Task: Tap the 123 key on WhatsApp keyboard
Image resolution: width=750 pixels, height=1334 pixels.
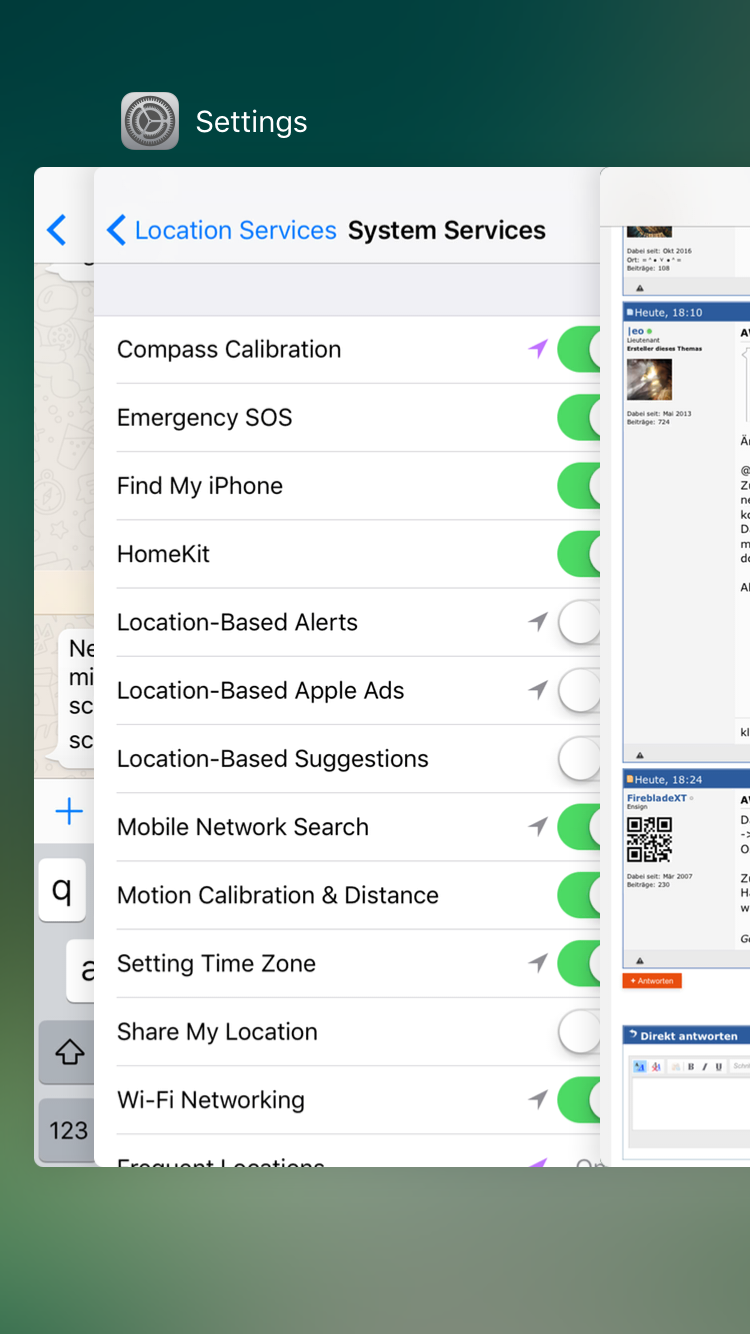Action: tap(67, 1131)
